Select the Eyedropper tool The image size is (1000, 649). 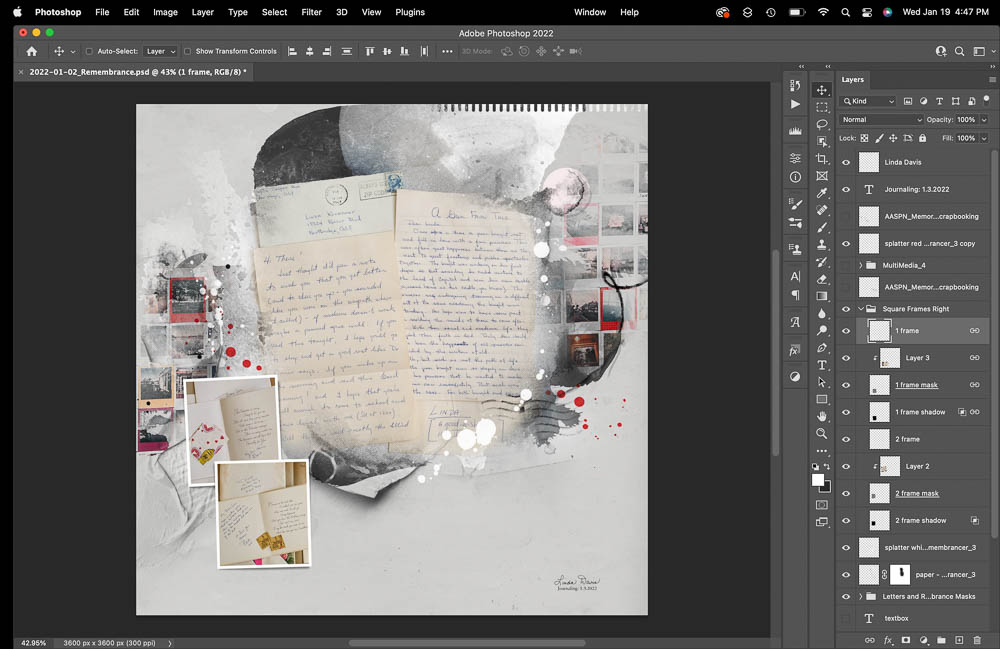(822, 193)
